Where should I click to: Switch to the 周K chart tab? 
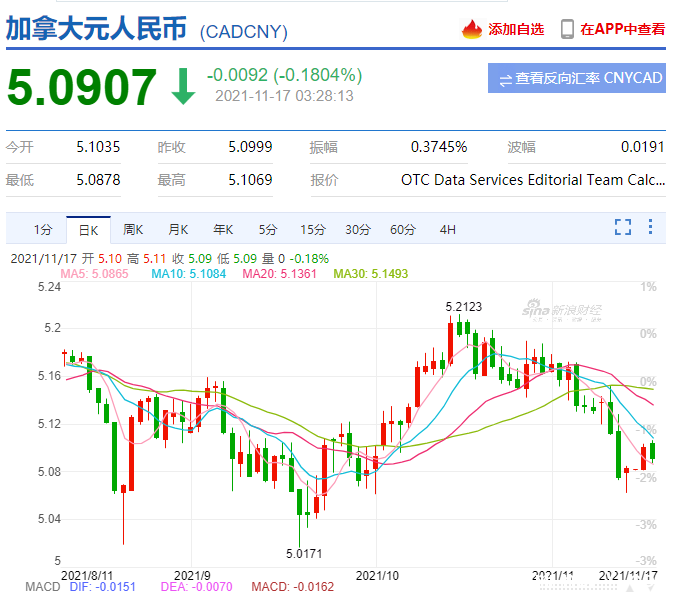(x=133, y=230)
